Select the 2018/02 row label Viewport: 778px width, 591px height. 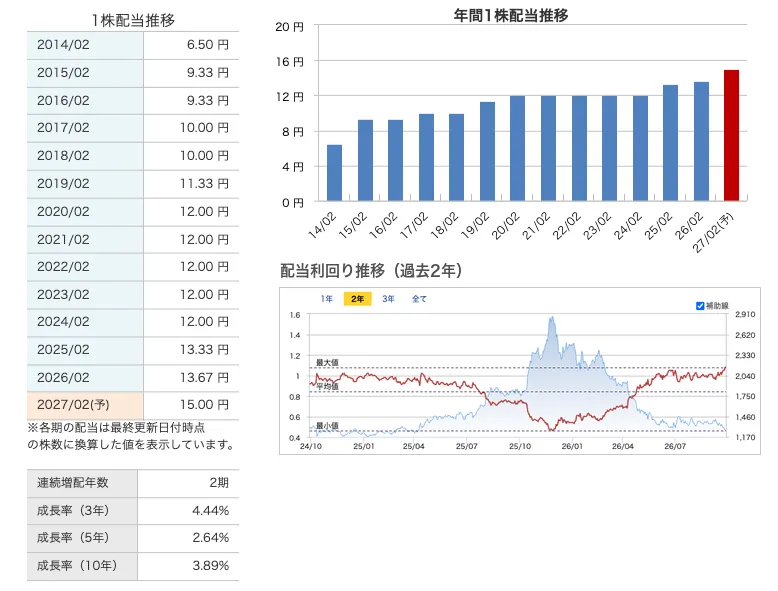pyautogui.click(x=63, y=155)
